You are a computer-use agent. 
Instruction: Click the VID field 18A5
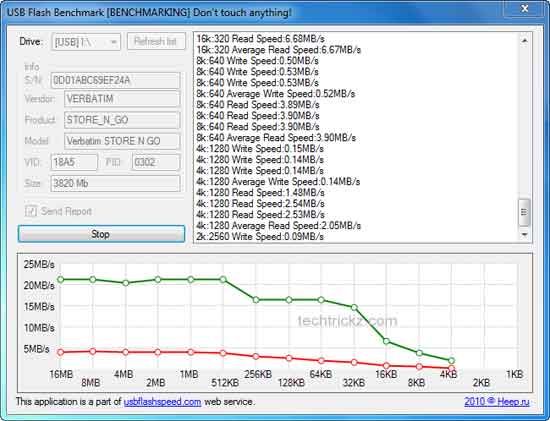tap(74, 162)
